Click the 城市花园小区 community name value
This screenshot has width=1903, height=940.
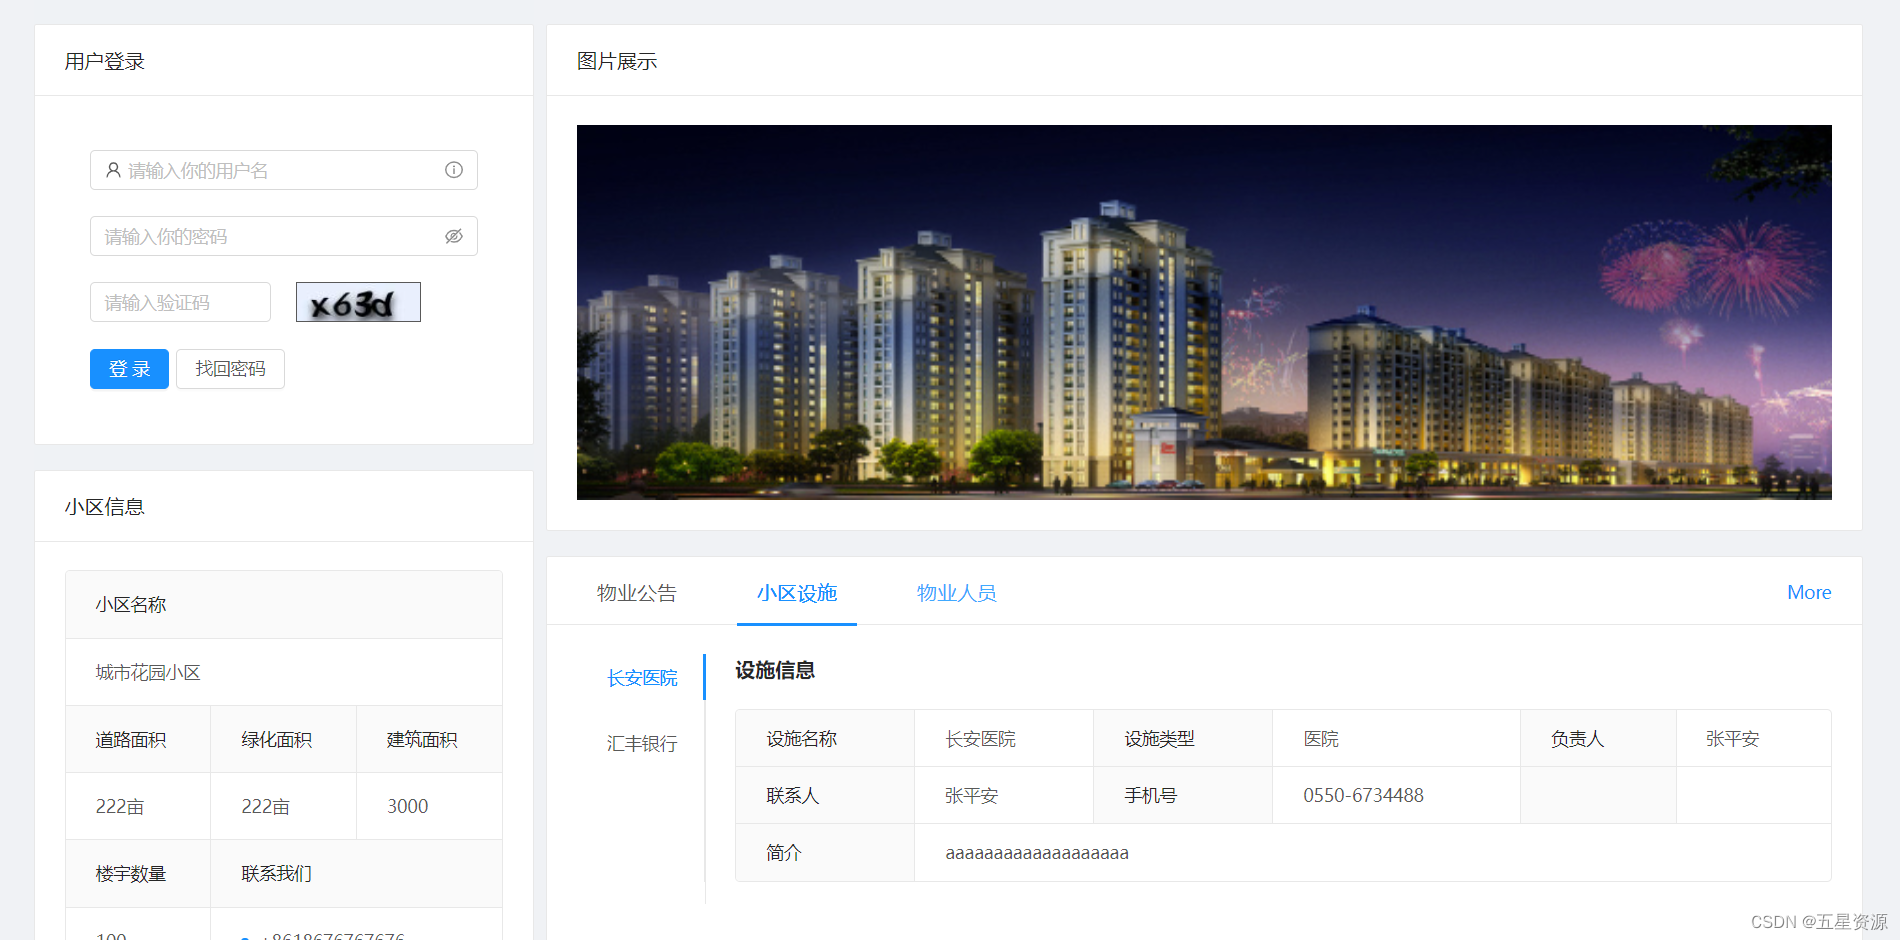point(148,672)
